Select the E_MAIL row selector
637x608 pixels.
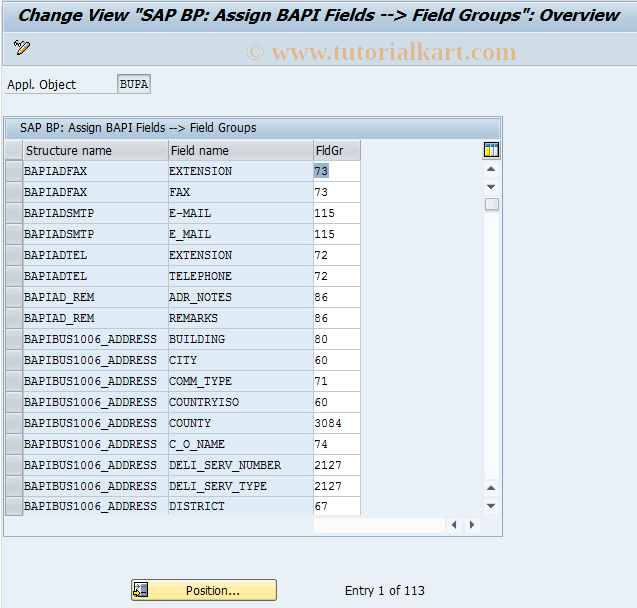point(14,234)
